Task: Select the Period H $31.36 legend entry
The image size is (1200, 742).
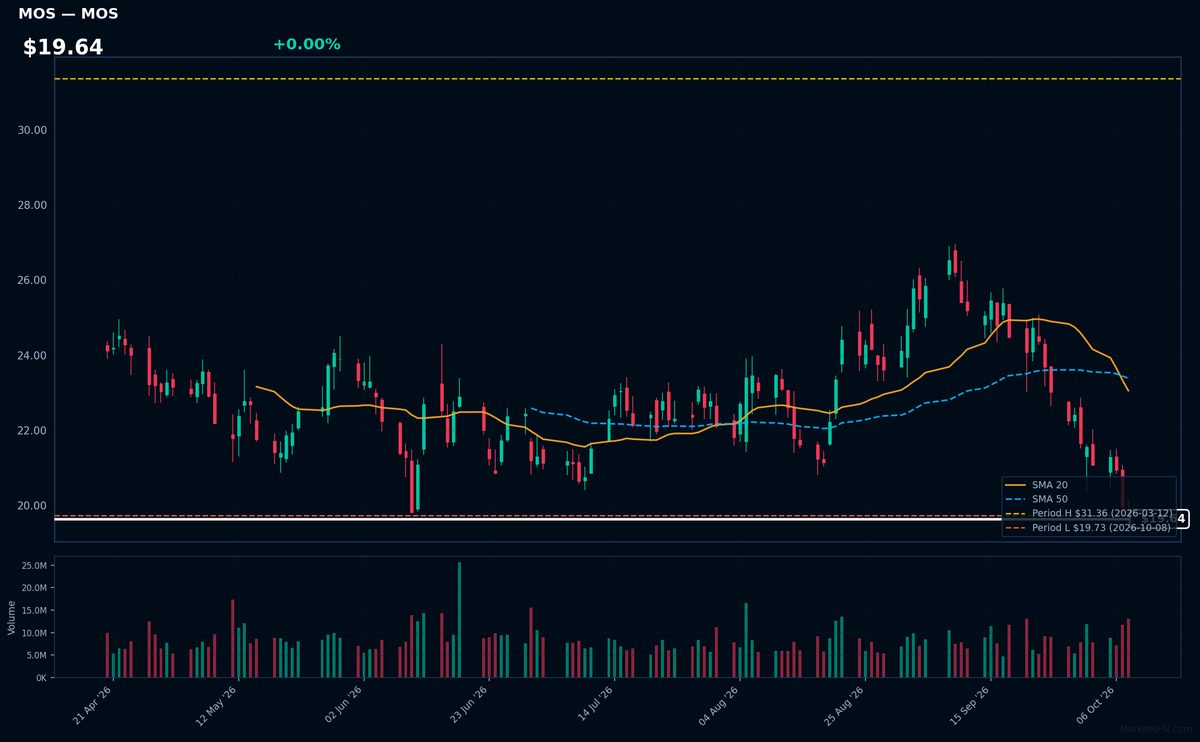Action: coord(1089,513)
